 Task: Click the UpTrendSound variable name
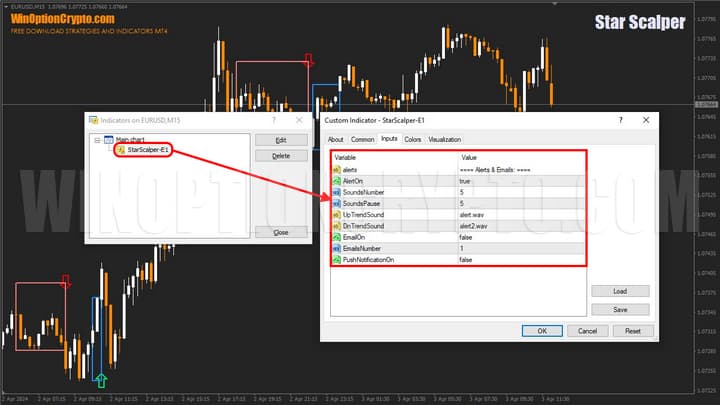click(363, 215)
